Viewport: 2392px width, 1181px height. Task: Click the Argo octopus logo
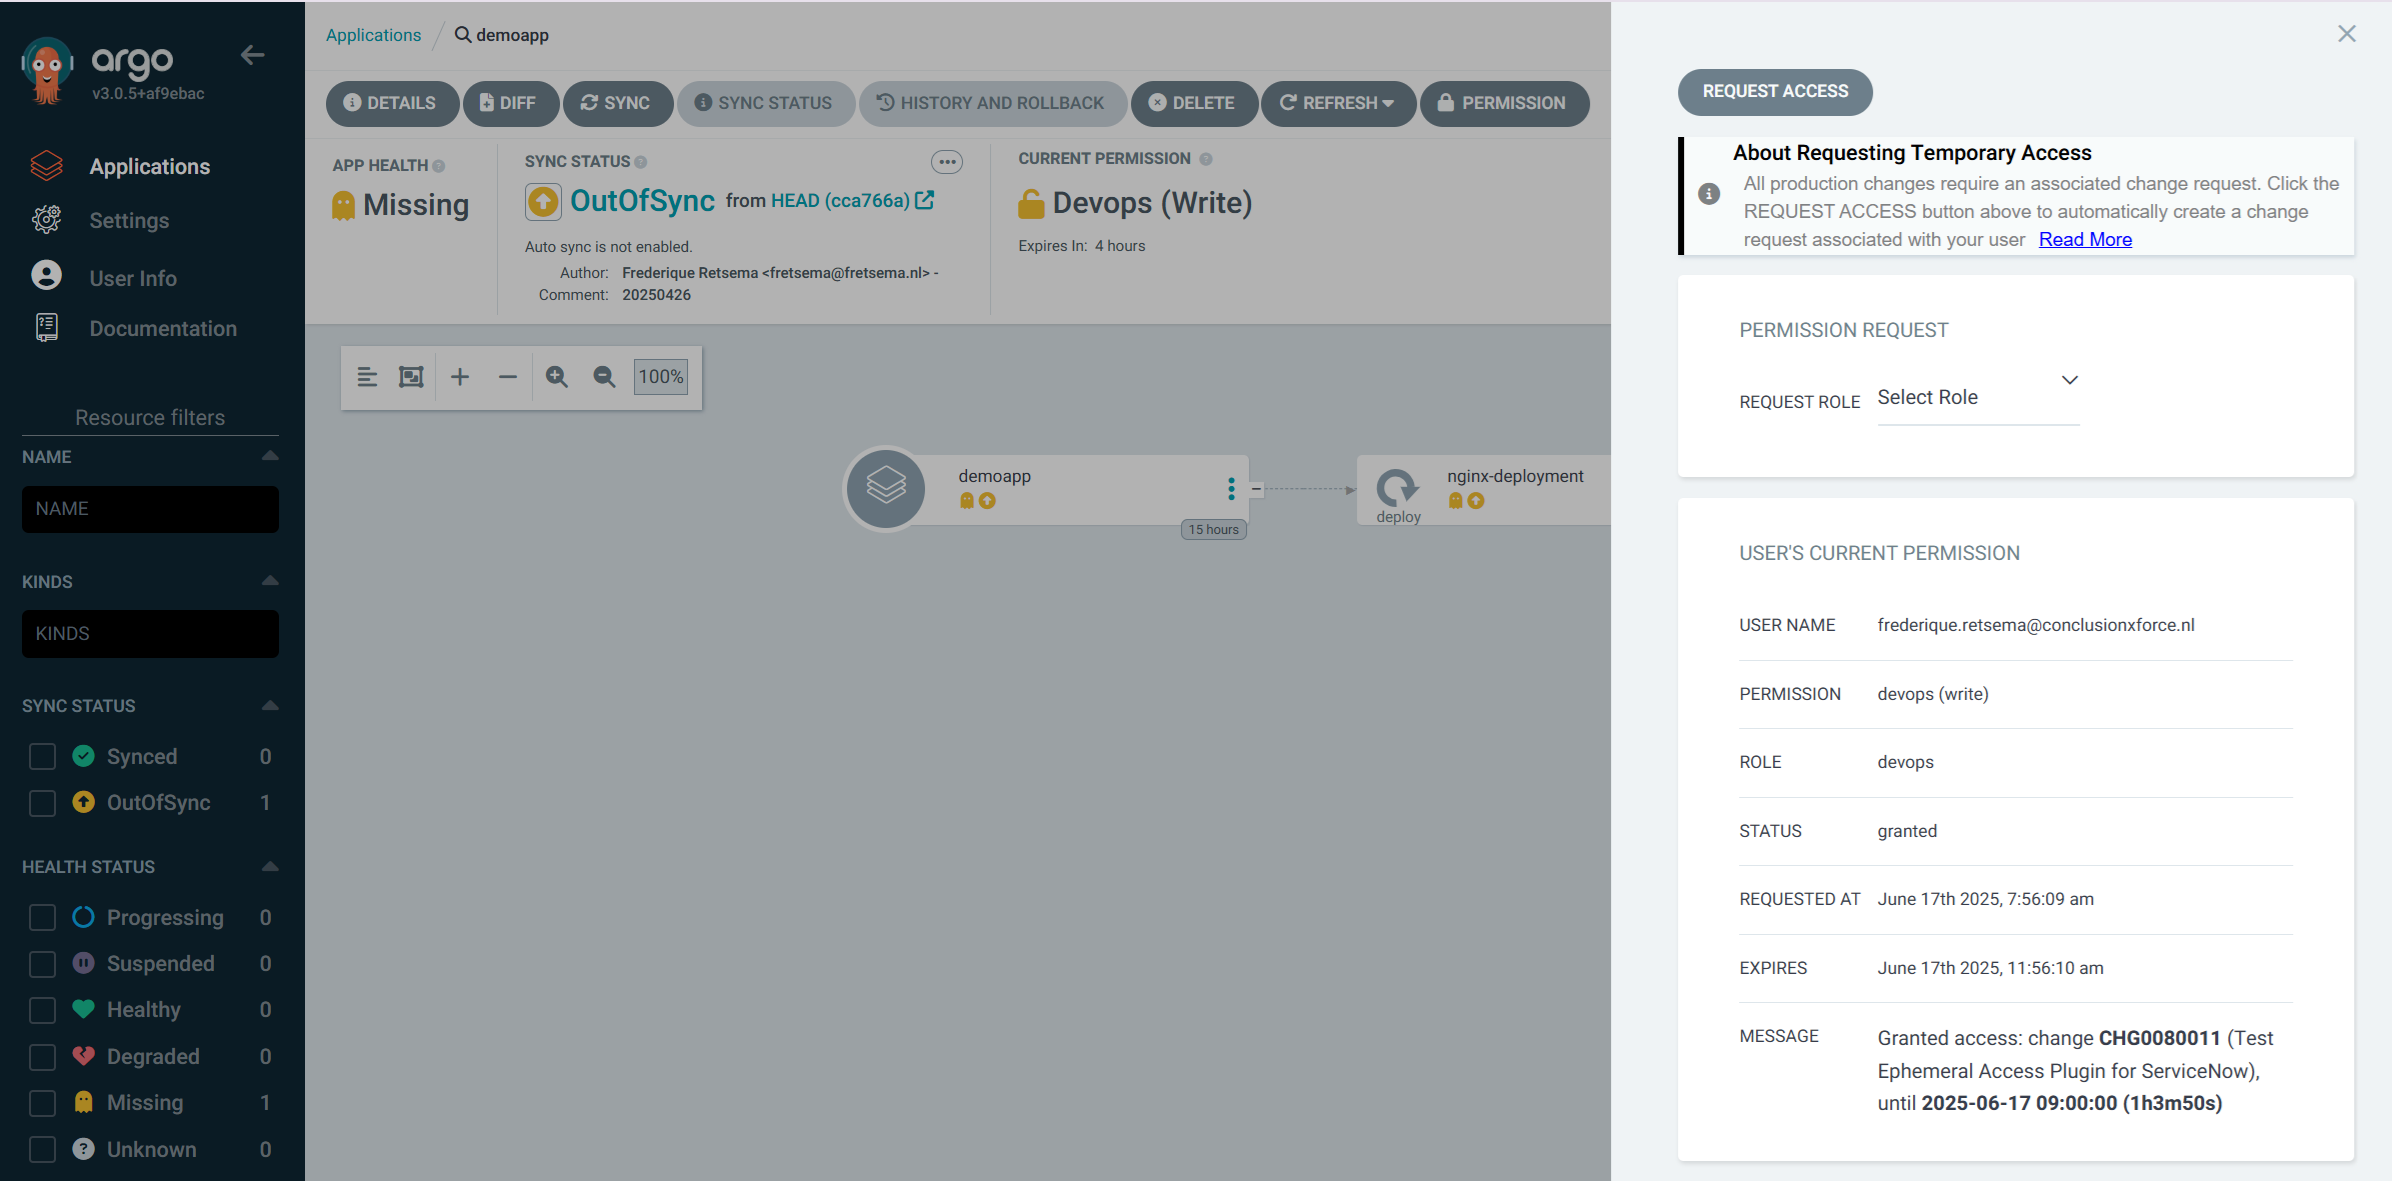pos(47,70)
